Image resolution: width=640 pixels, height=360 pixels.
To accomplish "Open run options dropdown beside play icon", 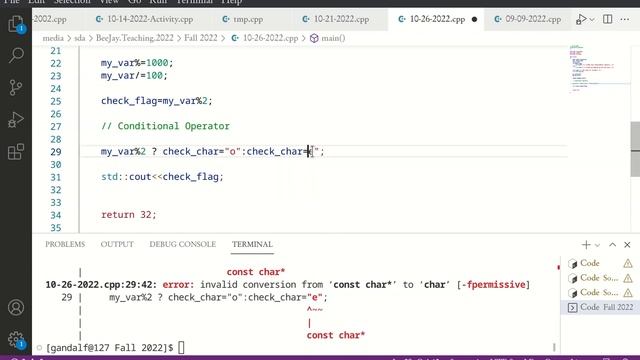I will [x=592, y=19].
